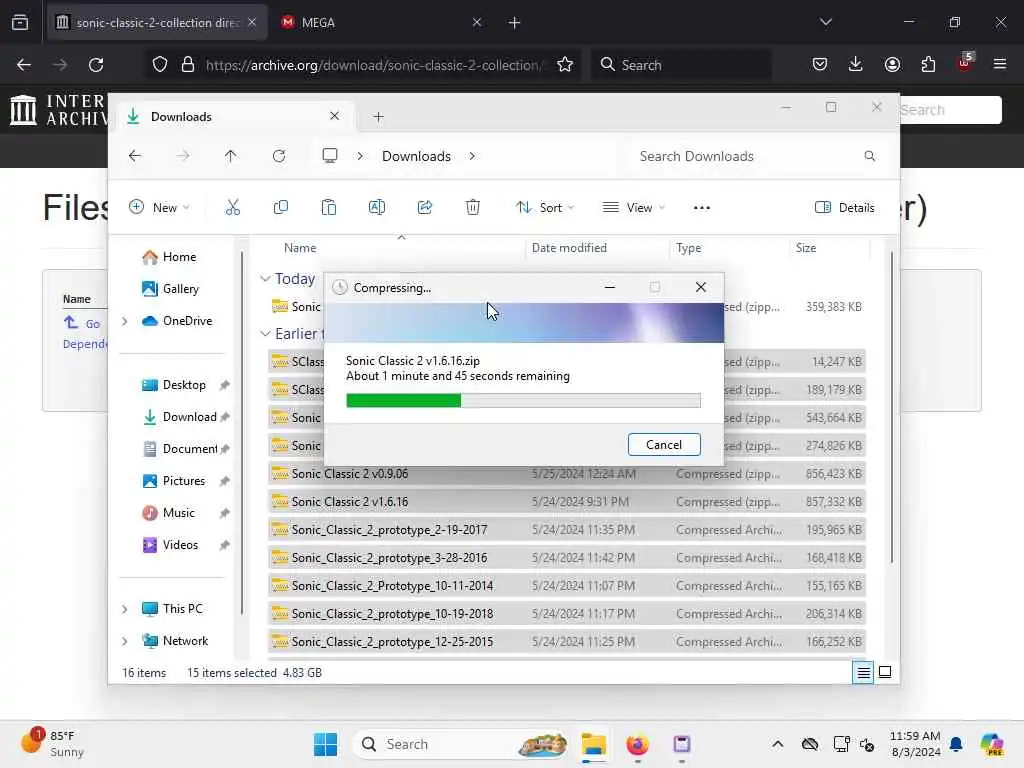Open the Firefox account icon
1024x768 pixels.
pyautogui.click(x=892, y=64)
